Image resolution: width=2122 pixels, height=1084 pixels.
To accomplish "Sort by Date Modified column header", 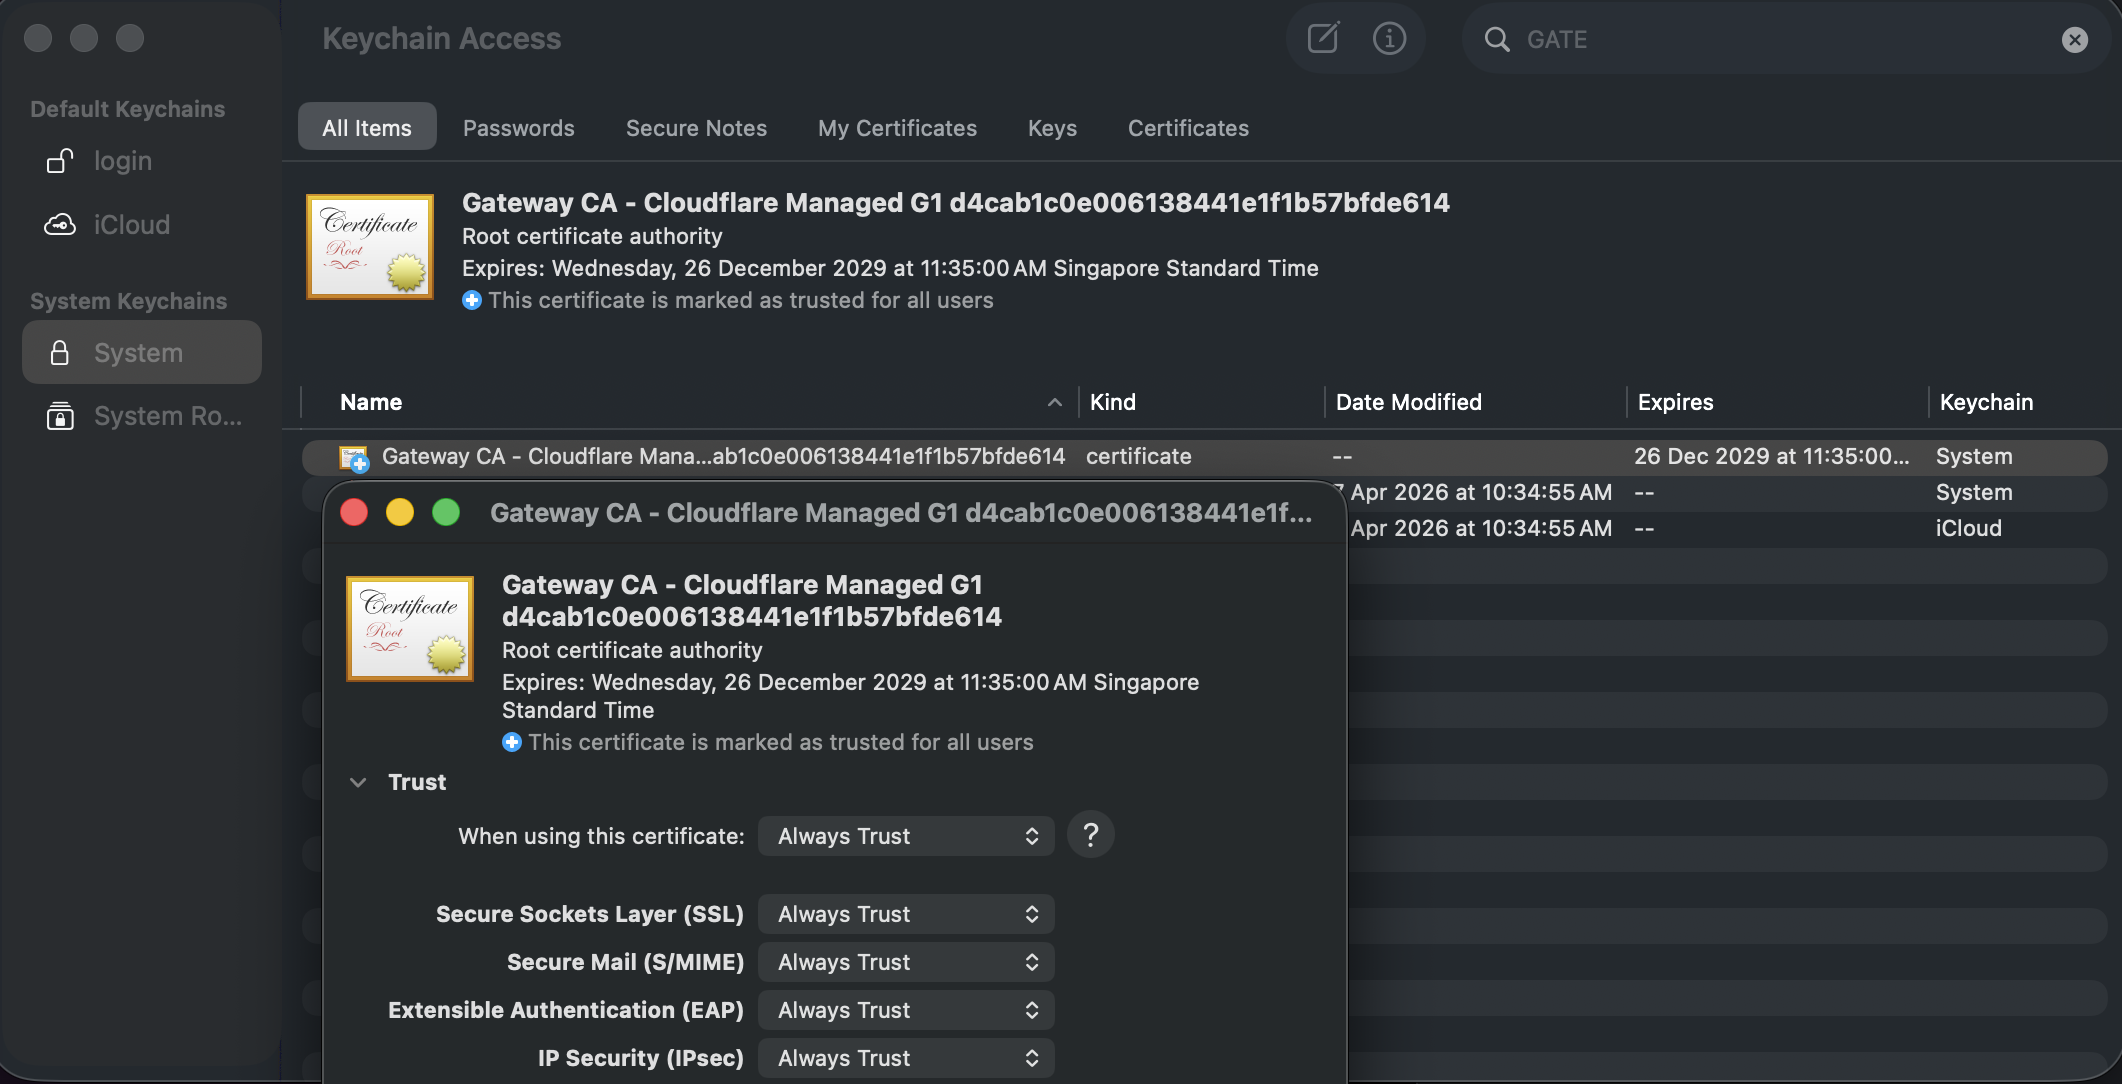I will 1408,402.
